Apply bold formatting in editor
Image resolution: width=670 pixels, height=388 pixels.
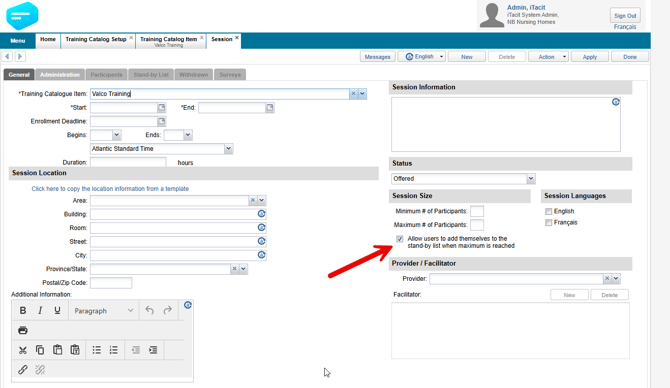pos(23,311)
